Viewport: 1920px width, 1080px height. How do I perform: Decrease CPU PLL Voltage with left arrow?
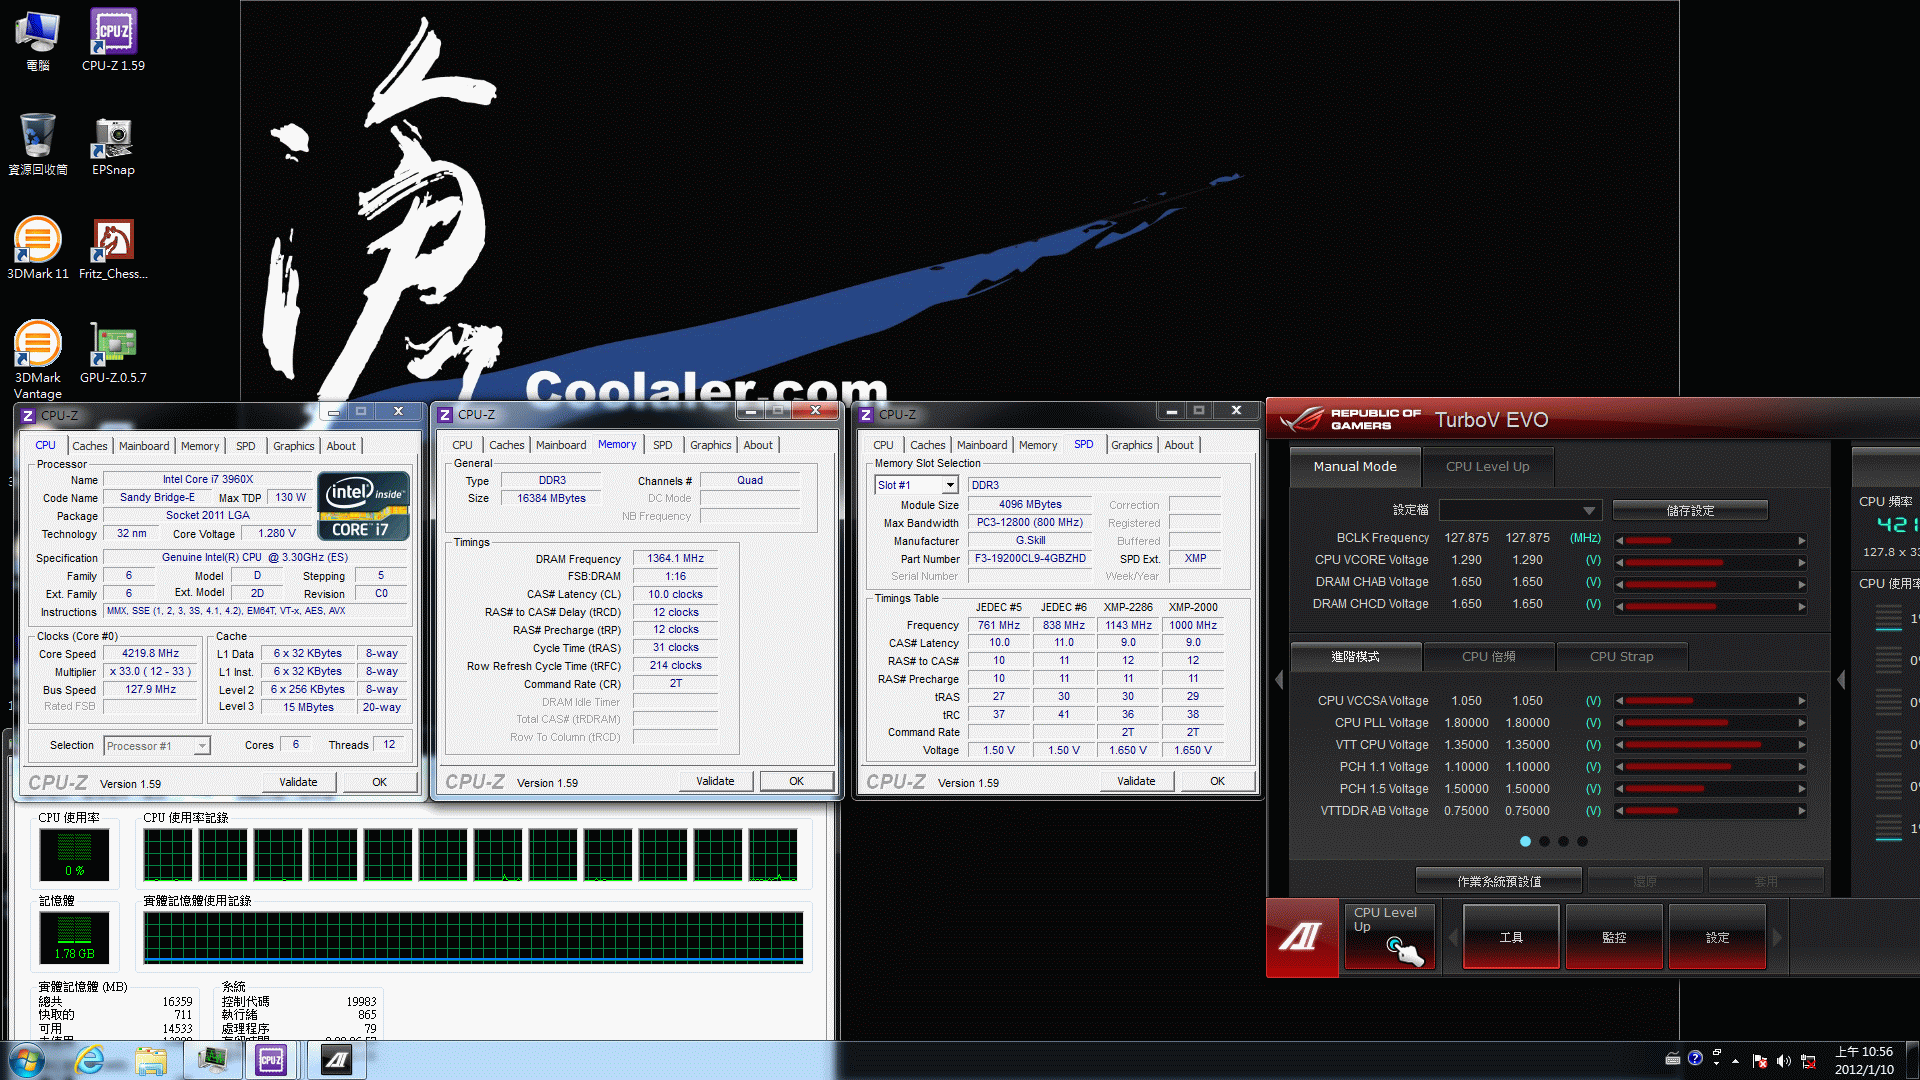pyautogui.click(x=1619, y=723)
